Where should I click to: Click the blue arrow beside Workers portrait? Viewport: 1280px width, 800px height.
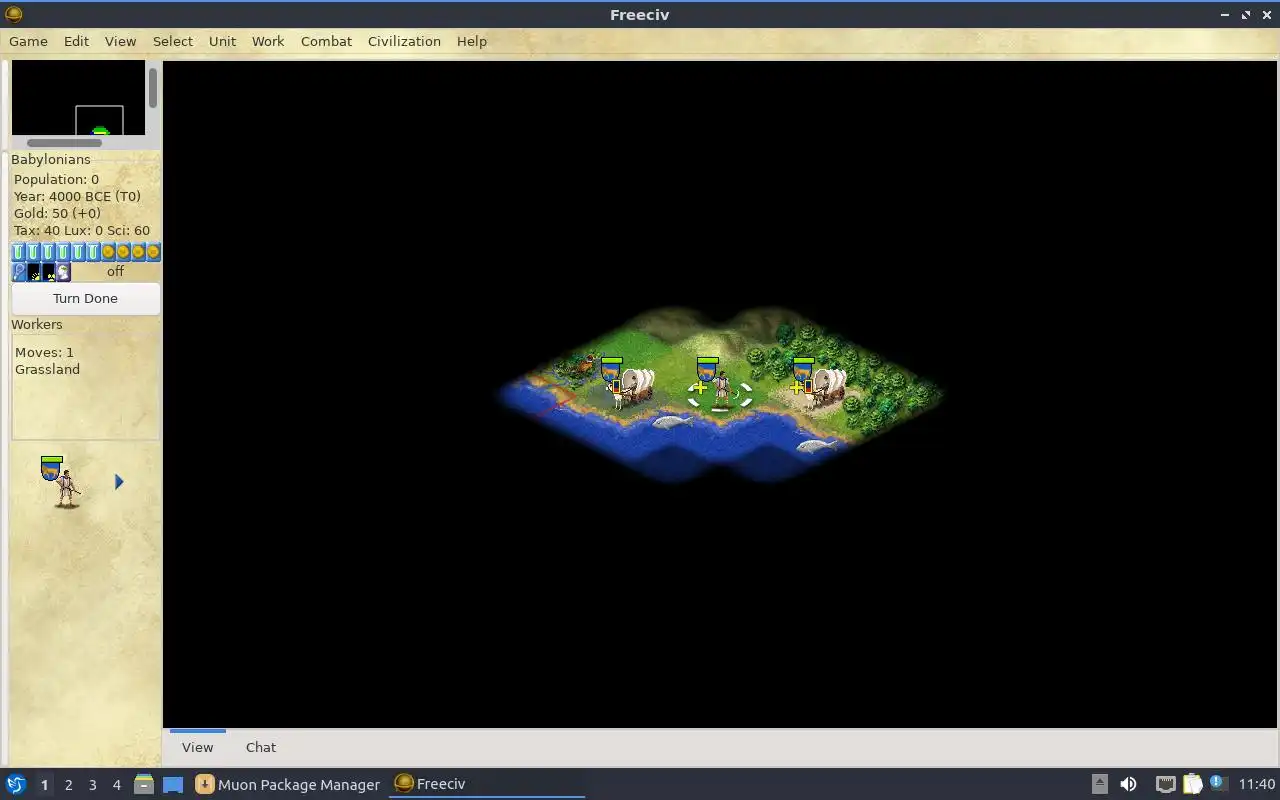click(x=118, y=482)
